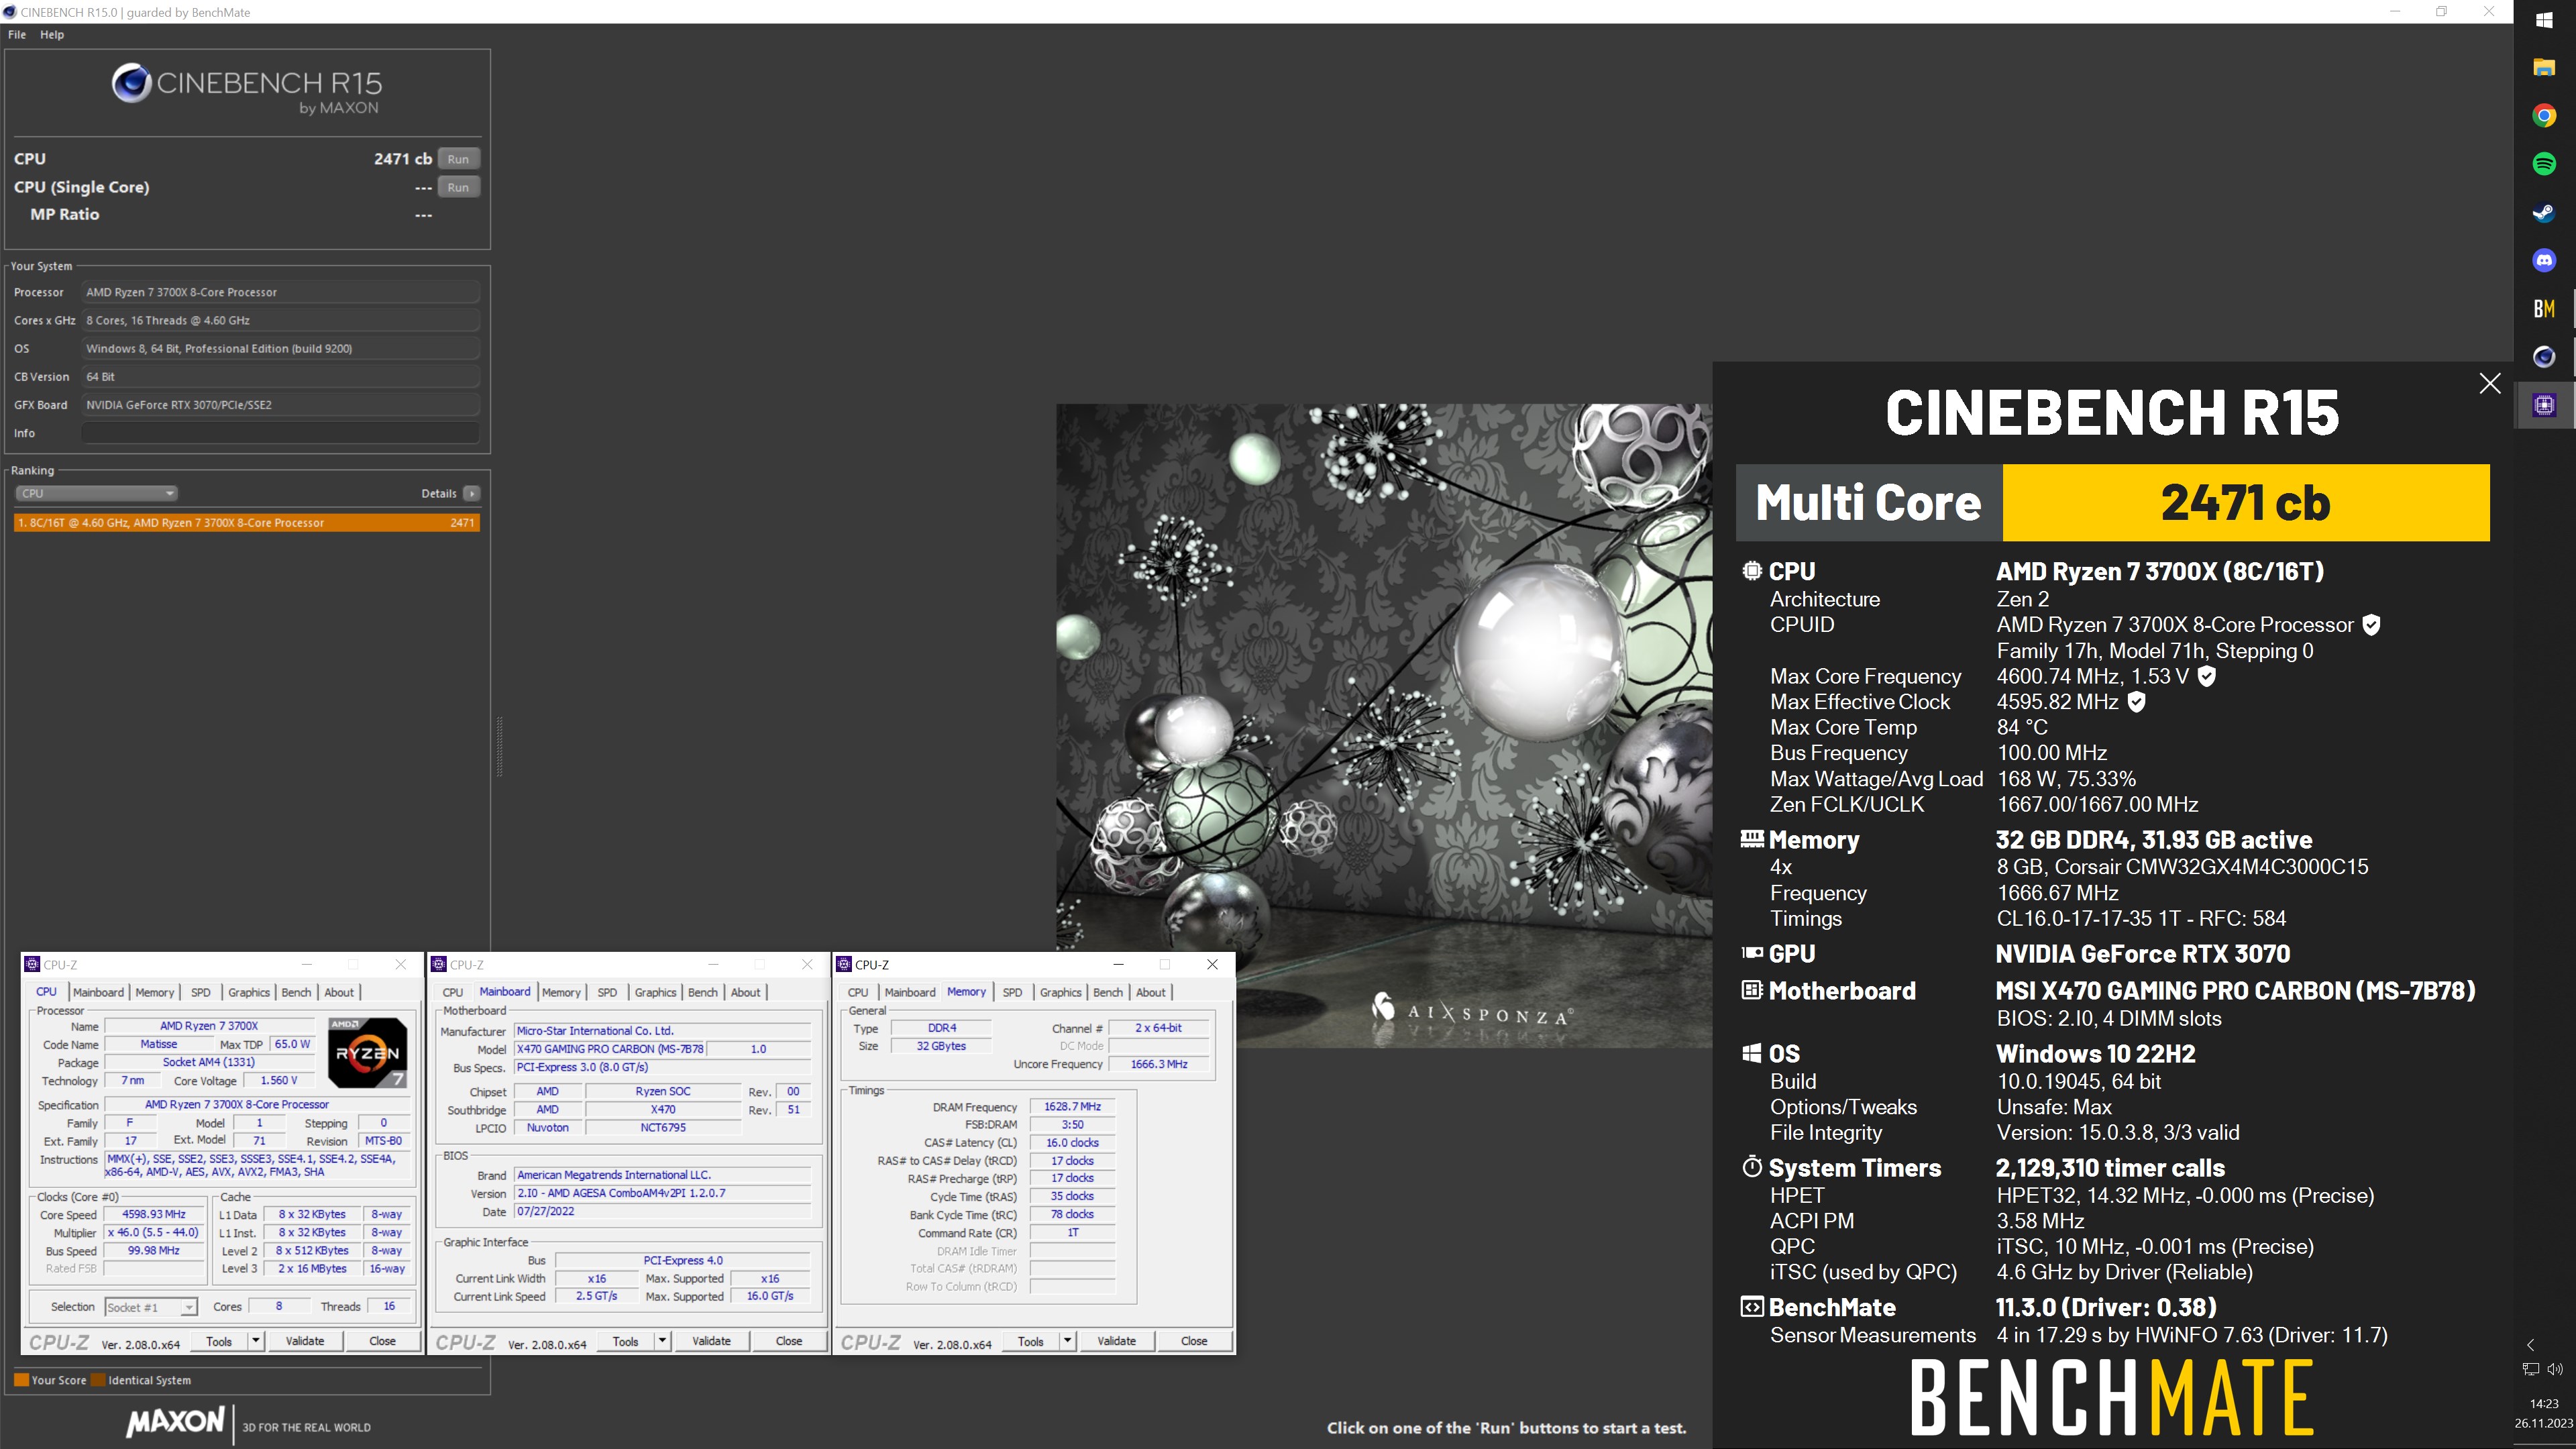Open the File menu
Viewport: 2576px width, 1449px height.
17,34
